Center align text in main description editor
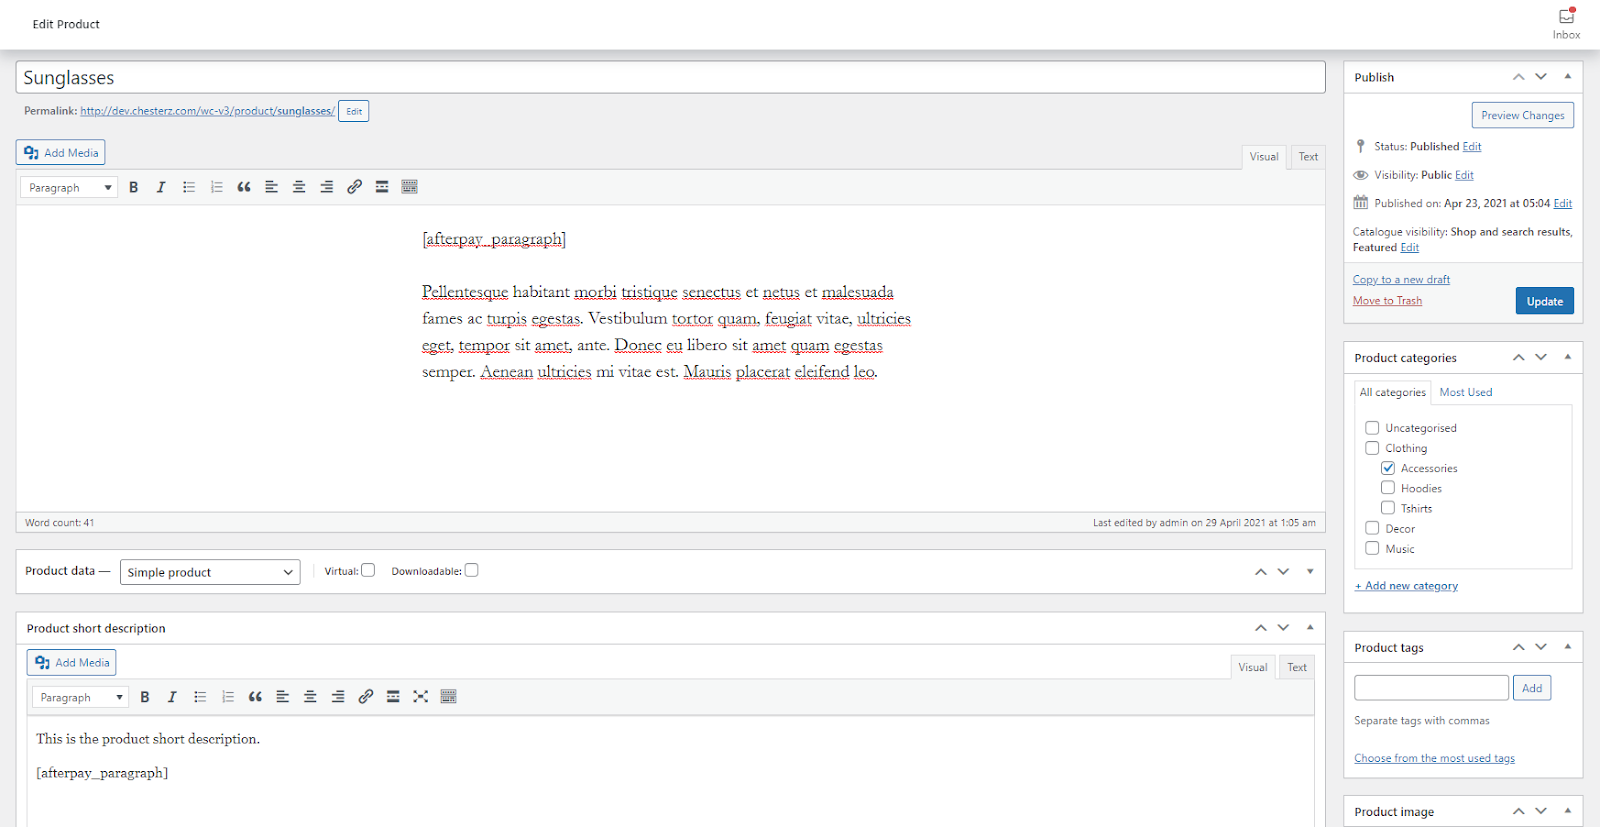 coord(299,187)
